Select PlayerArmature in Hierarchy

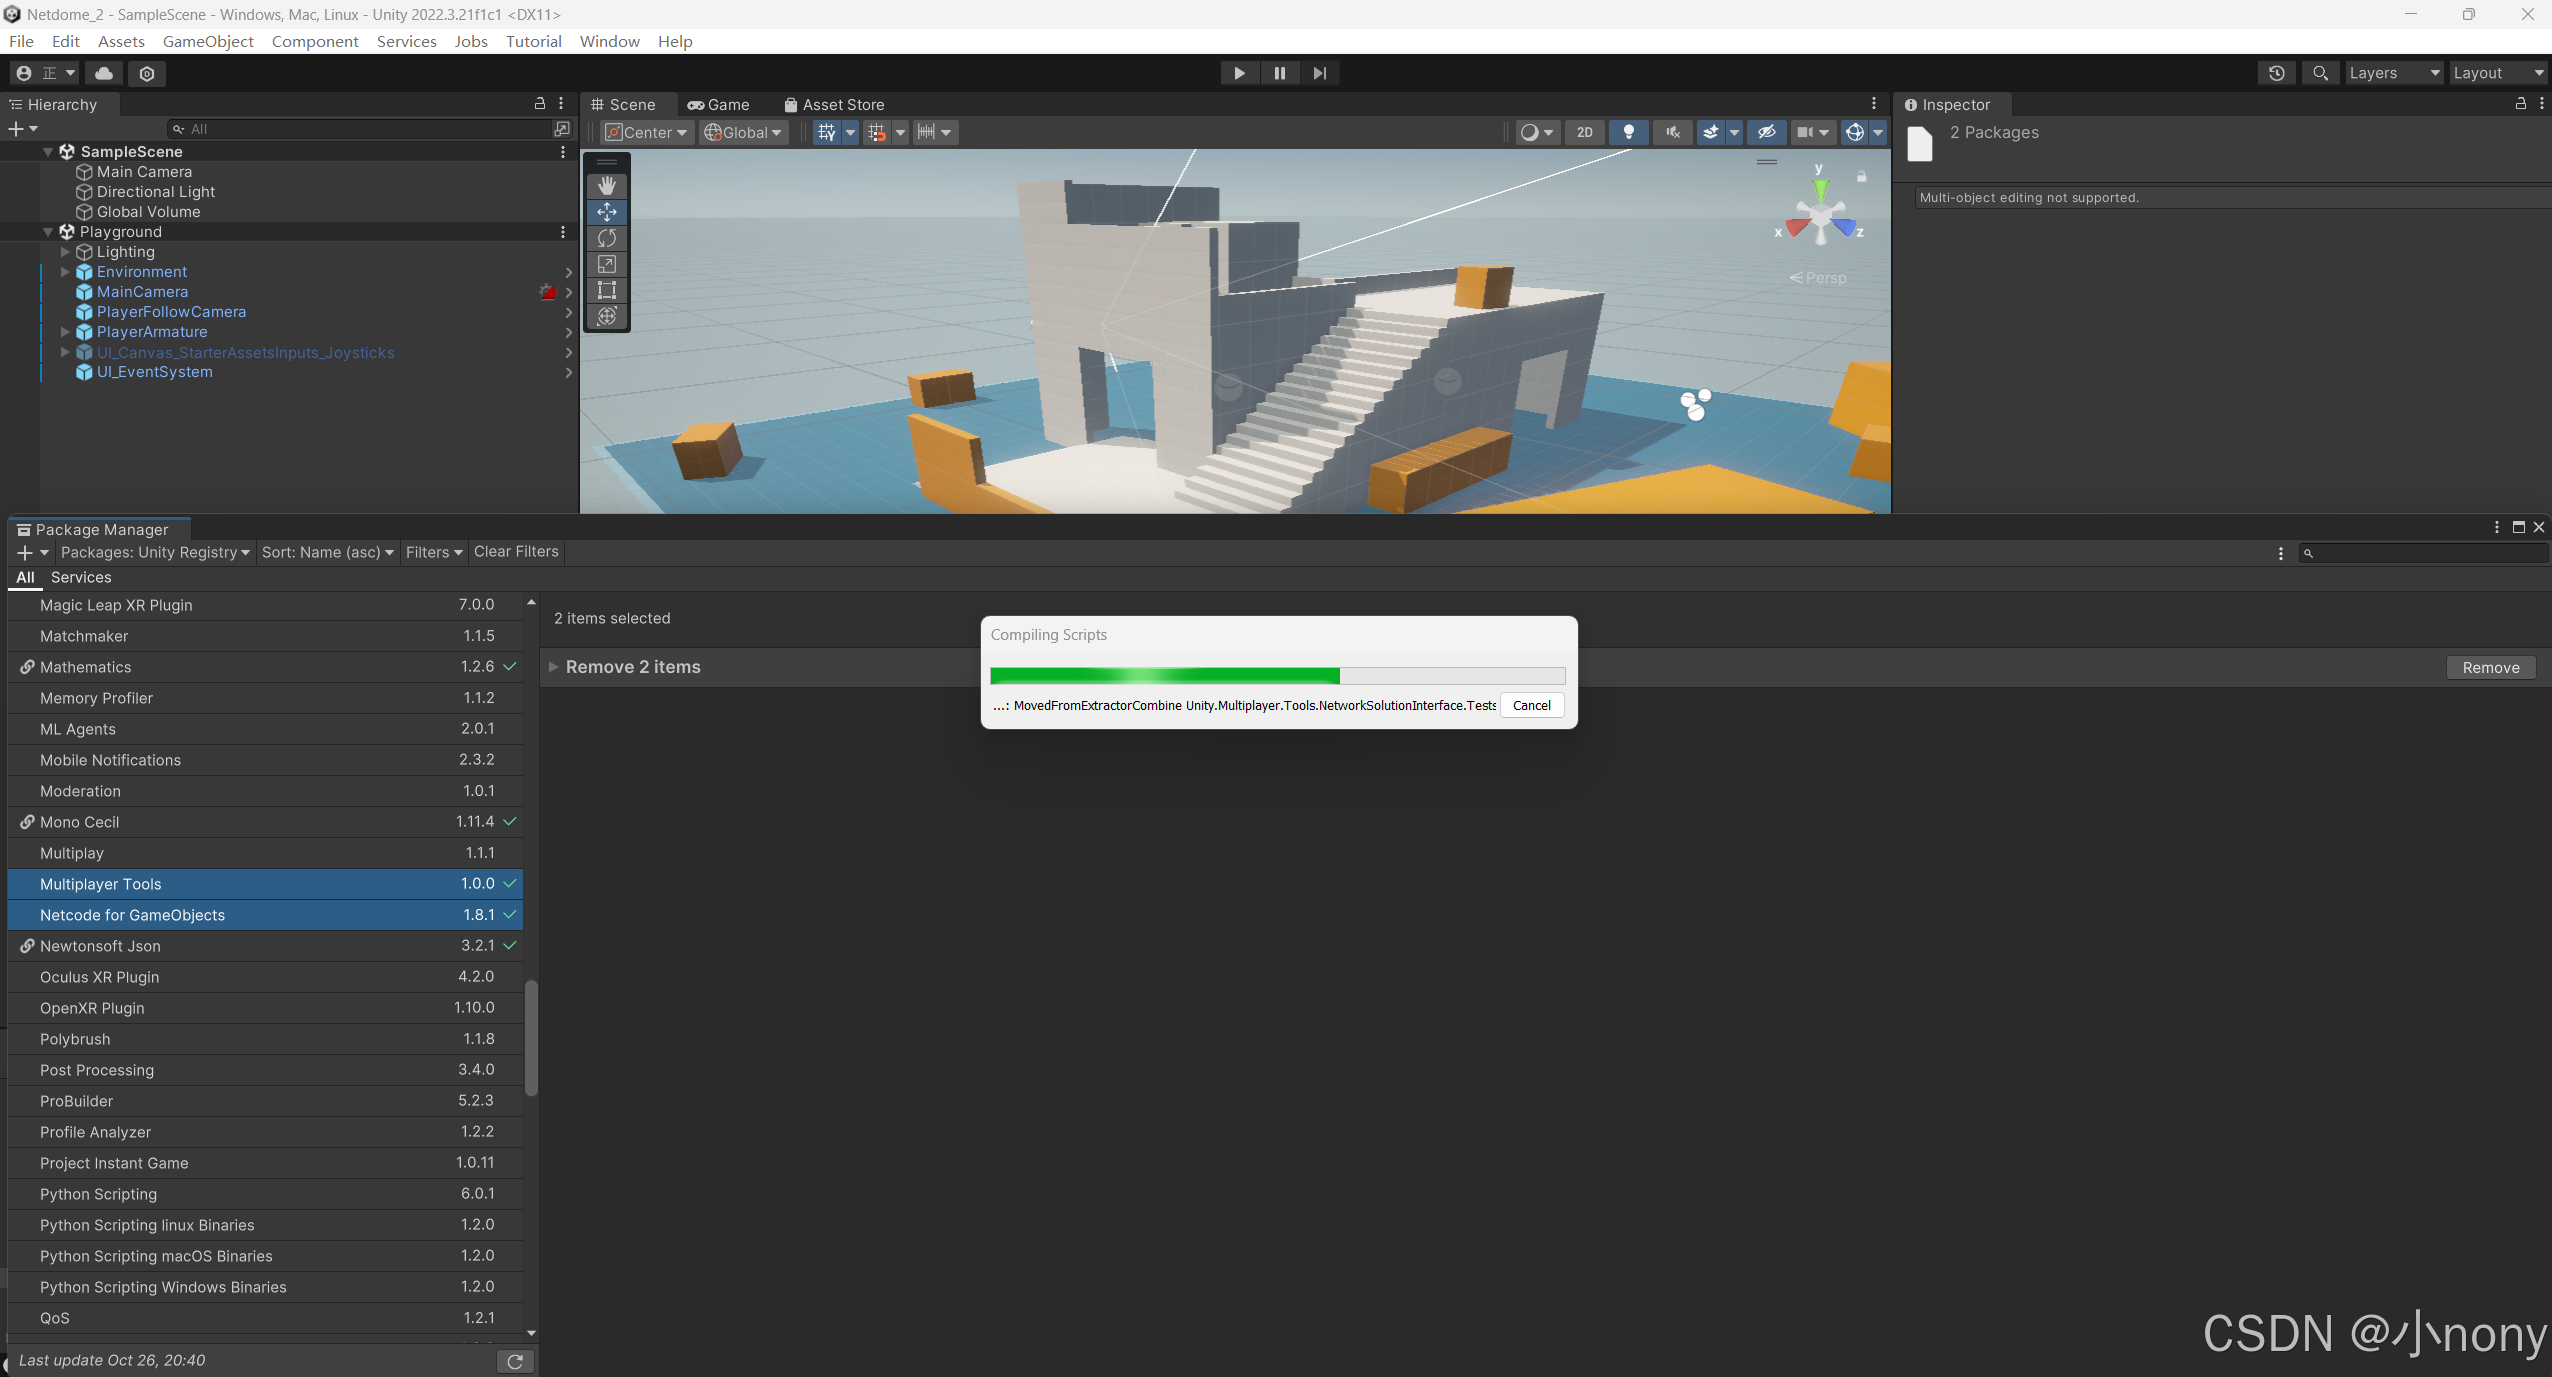click(152, 332)
